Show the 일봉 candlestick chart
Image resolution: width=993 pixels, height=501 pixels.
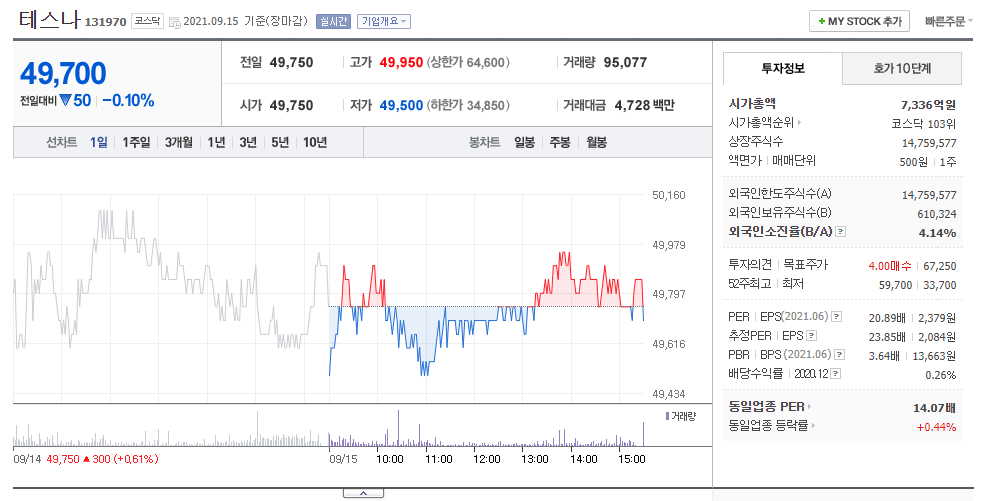click(x=524, y=143)
